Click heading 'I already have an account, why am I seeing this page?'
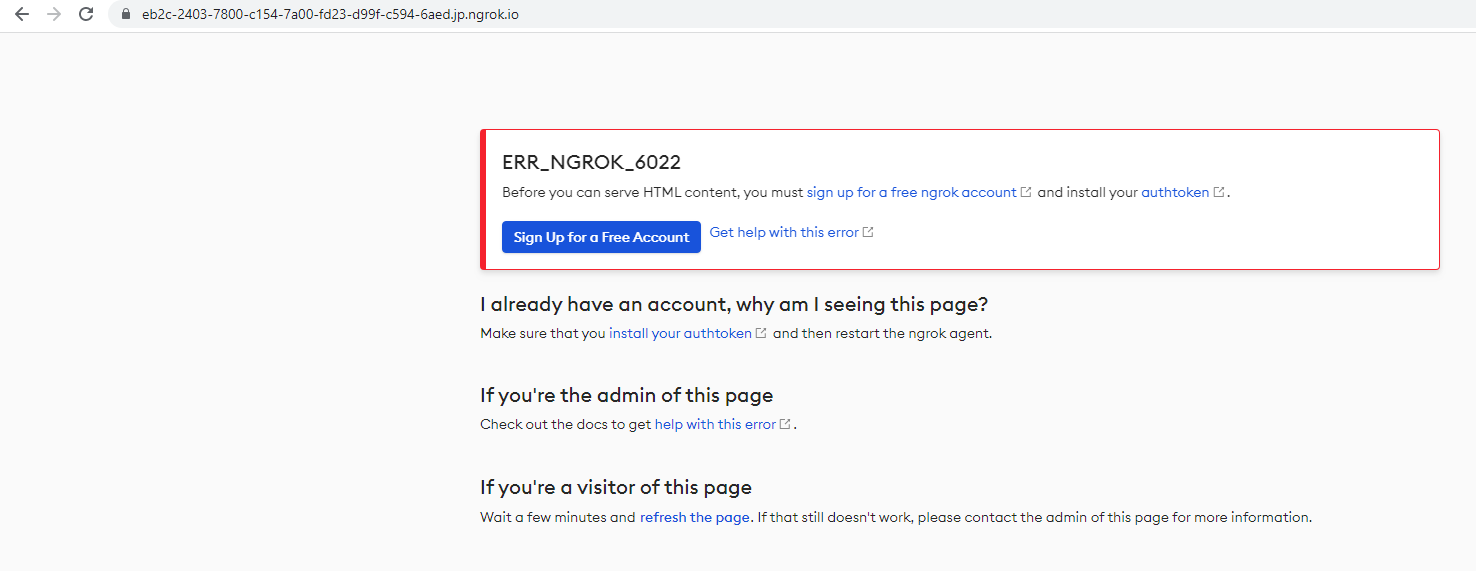 tap(734, 304)
